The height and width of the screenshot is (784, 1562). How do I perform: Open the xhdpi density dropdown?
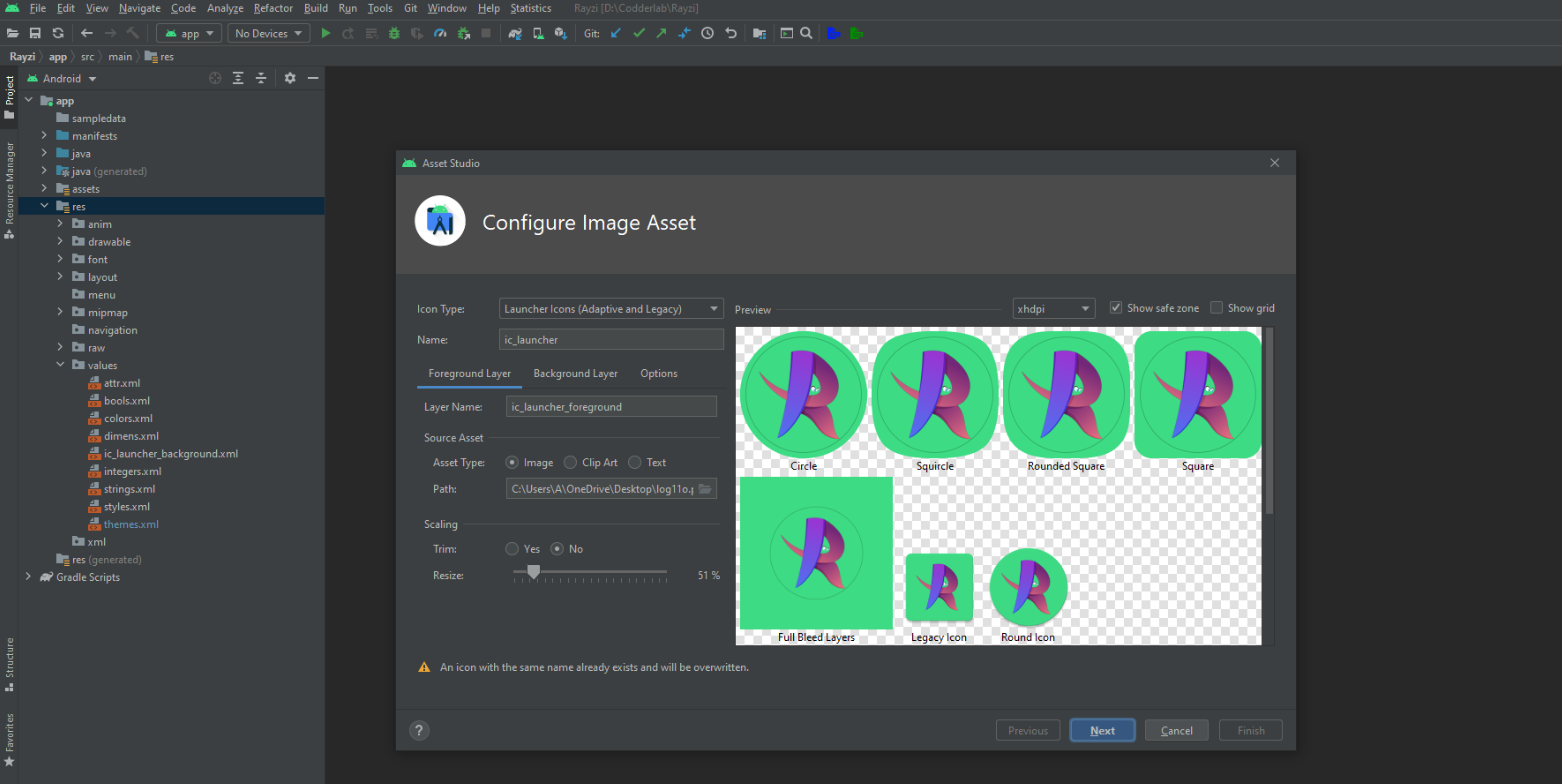point(1053,309)
